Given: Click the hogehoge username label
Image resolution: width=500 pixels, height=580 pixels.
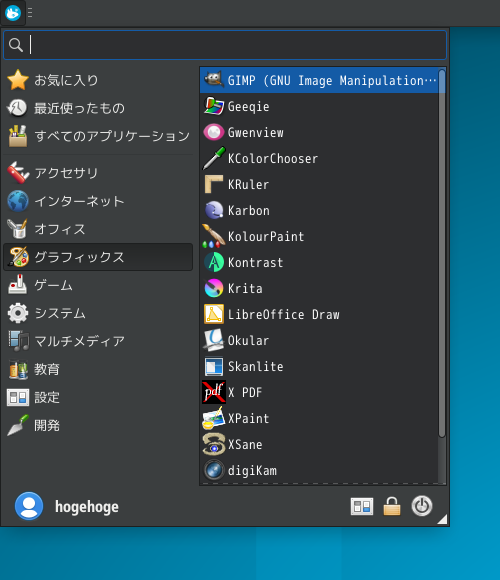Looking at the screenshot, I should (87, 507).
